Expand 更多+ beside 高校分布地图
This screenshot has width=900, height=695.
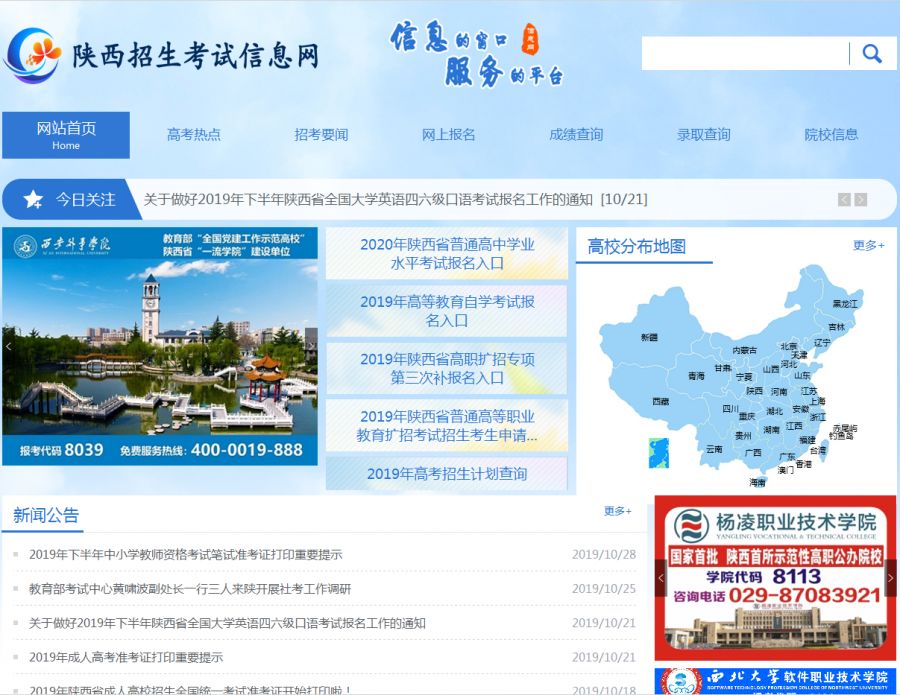point(866,245)
